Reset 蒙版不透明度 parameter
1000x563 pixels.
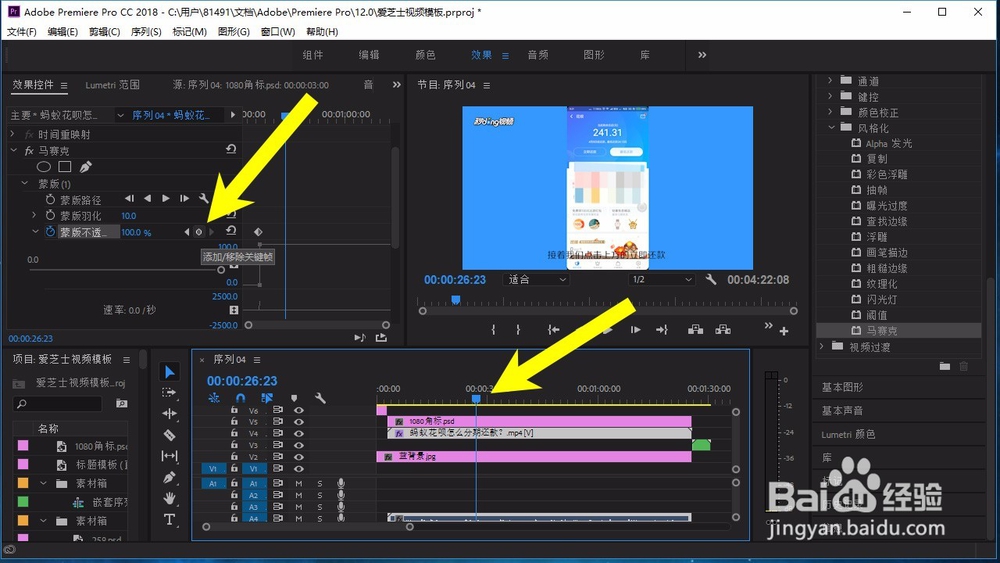[x=231, y=231]
